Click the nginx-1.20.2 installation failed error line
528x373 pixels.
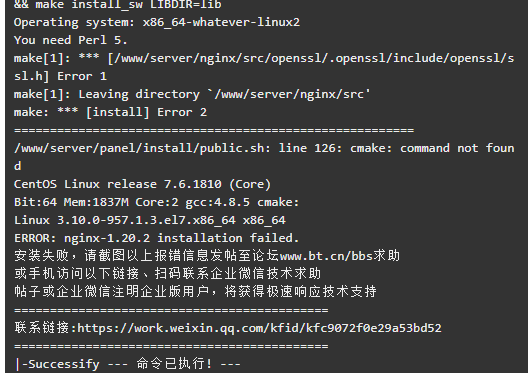157,238
